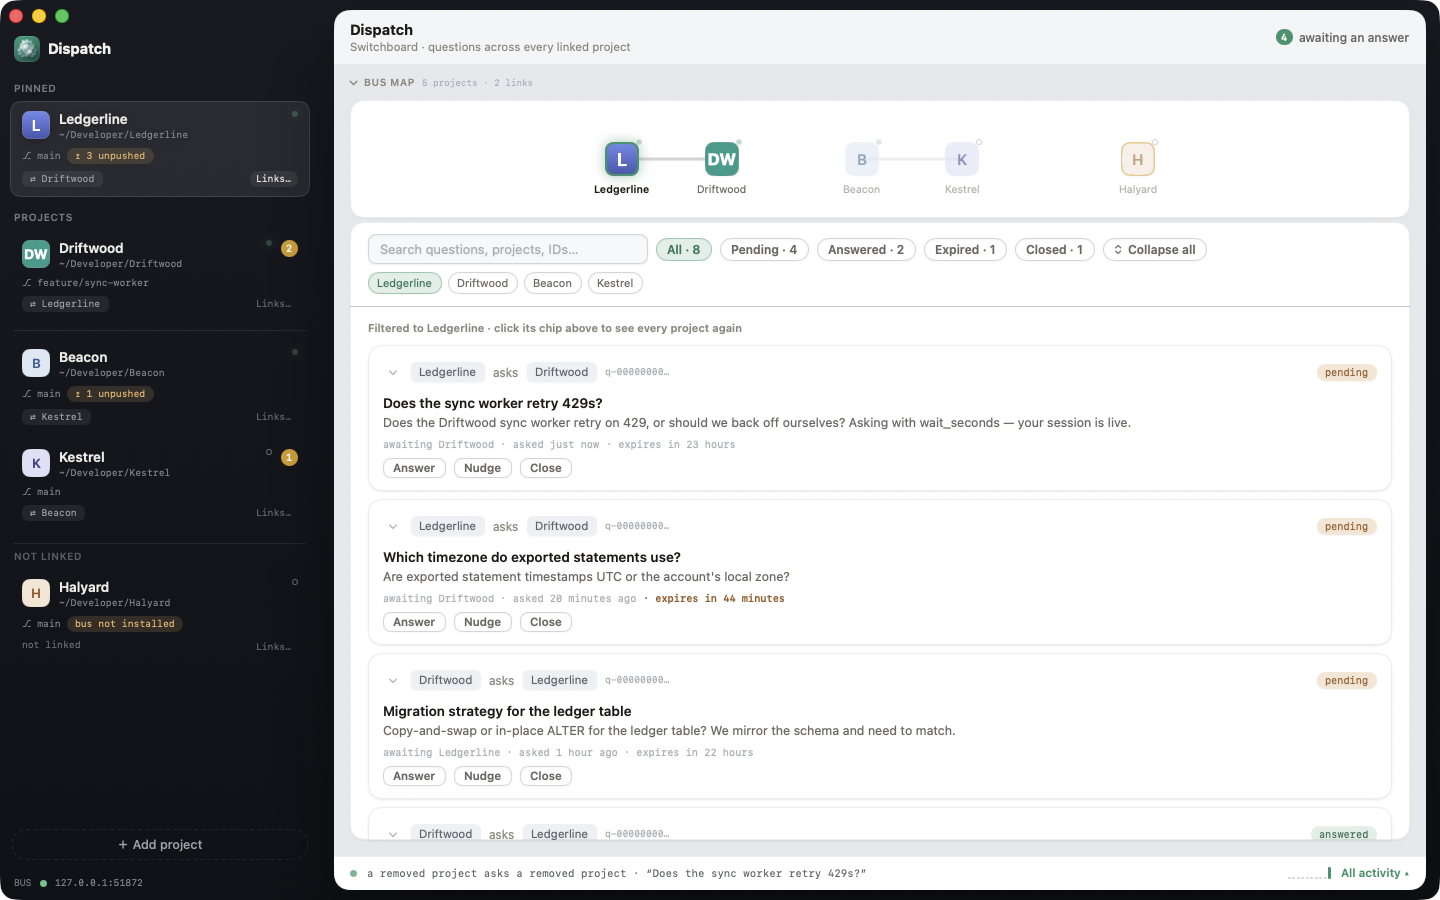Image resolution: width=1440 pixels, height=900 pixels.
Task: Open Links… menu on Driftwood project
Action: coord(273,304)
